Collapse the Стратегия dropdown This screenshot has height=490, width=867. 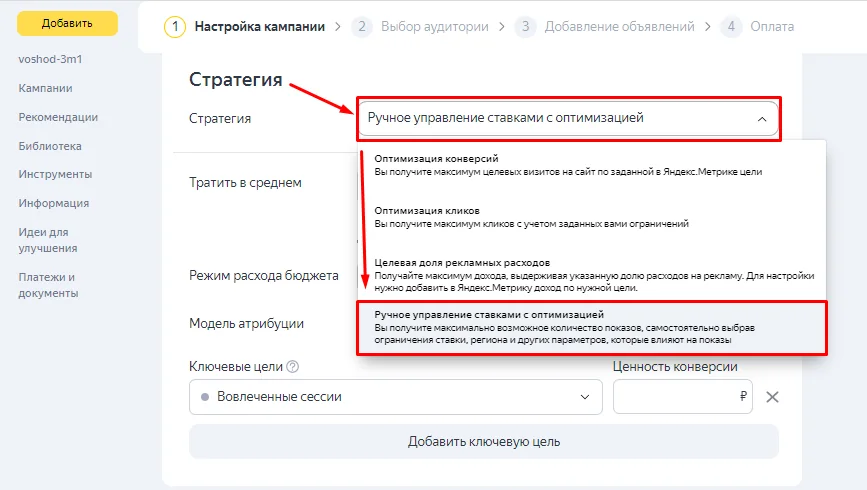coord(568,118)
